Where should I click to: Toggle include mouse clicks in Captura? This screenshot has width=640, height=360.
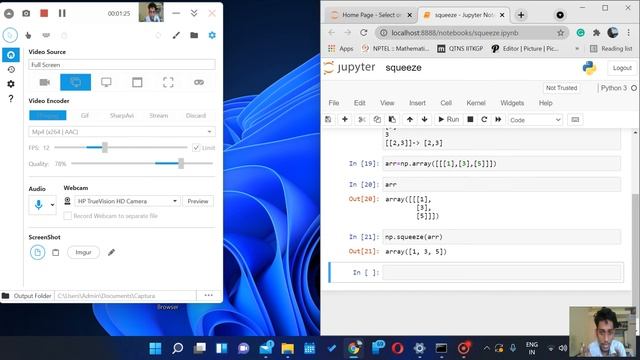click(28, 36)
